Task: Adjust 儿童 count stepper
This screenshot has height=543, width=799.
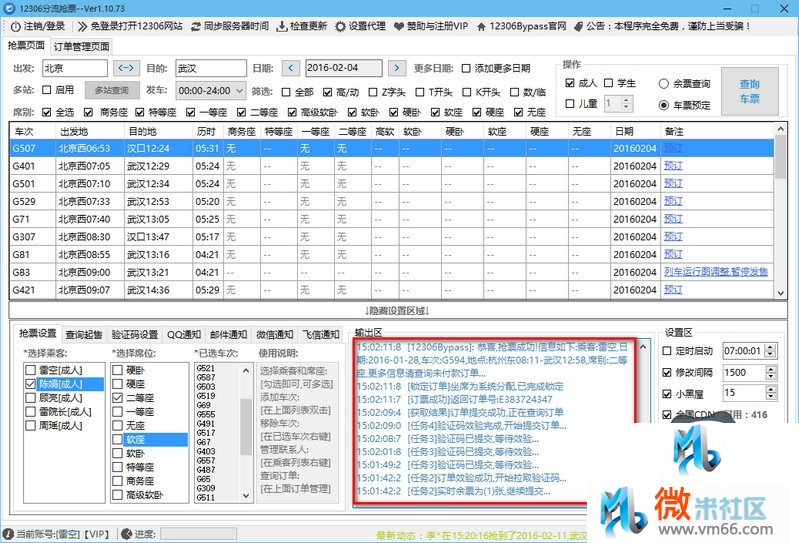Action: tap(627, 103)
